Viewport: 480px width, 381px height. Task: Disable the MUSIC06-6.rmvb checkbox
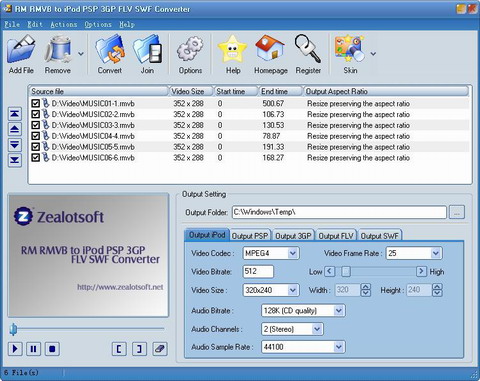[35, 158]
